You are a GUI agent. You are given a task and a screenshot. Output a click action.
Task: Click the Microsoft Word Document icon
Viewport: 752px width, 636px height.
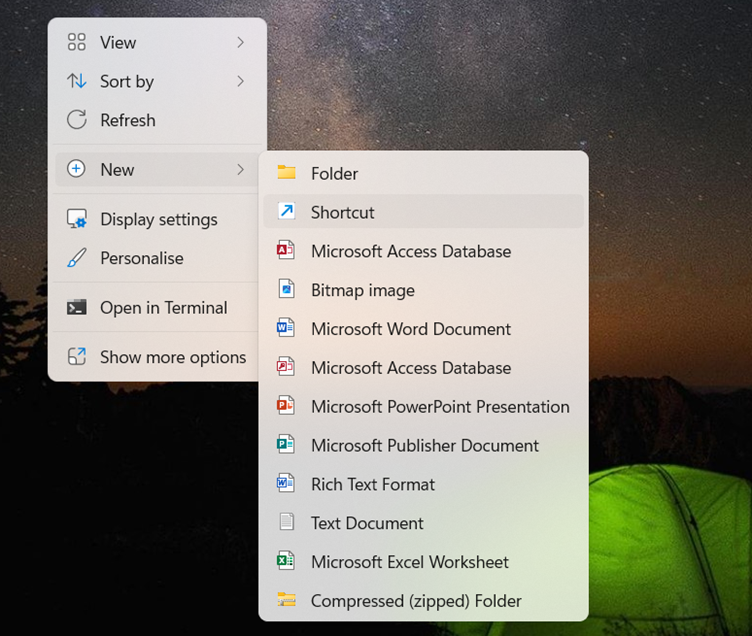click(x=286, y=328)
